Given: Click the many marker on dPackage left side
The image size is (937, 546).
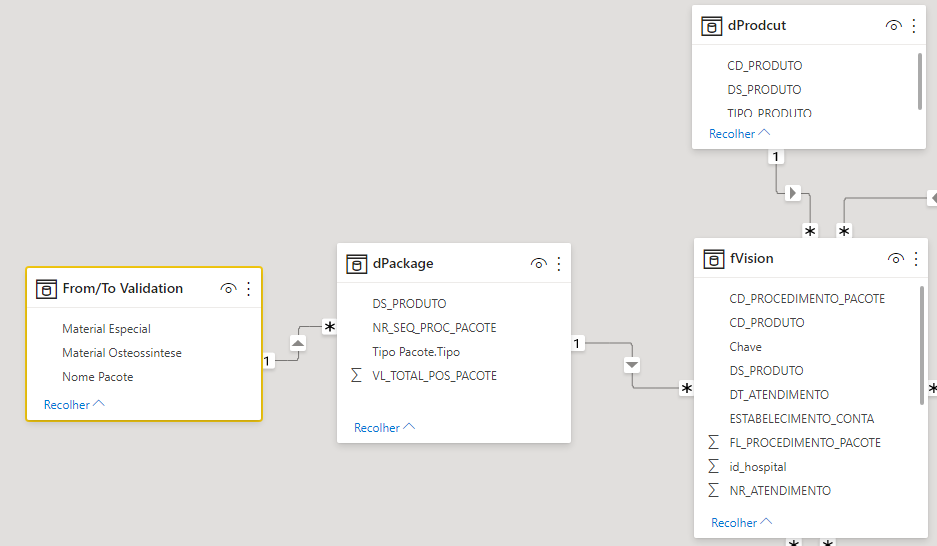Looking at the screenshot, I should coord(329,327).
